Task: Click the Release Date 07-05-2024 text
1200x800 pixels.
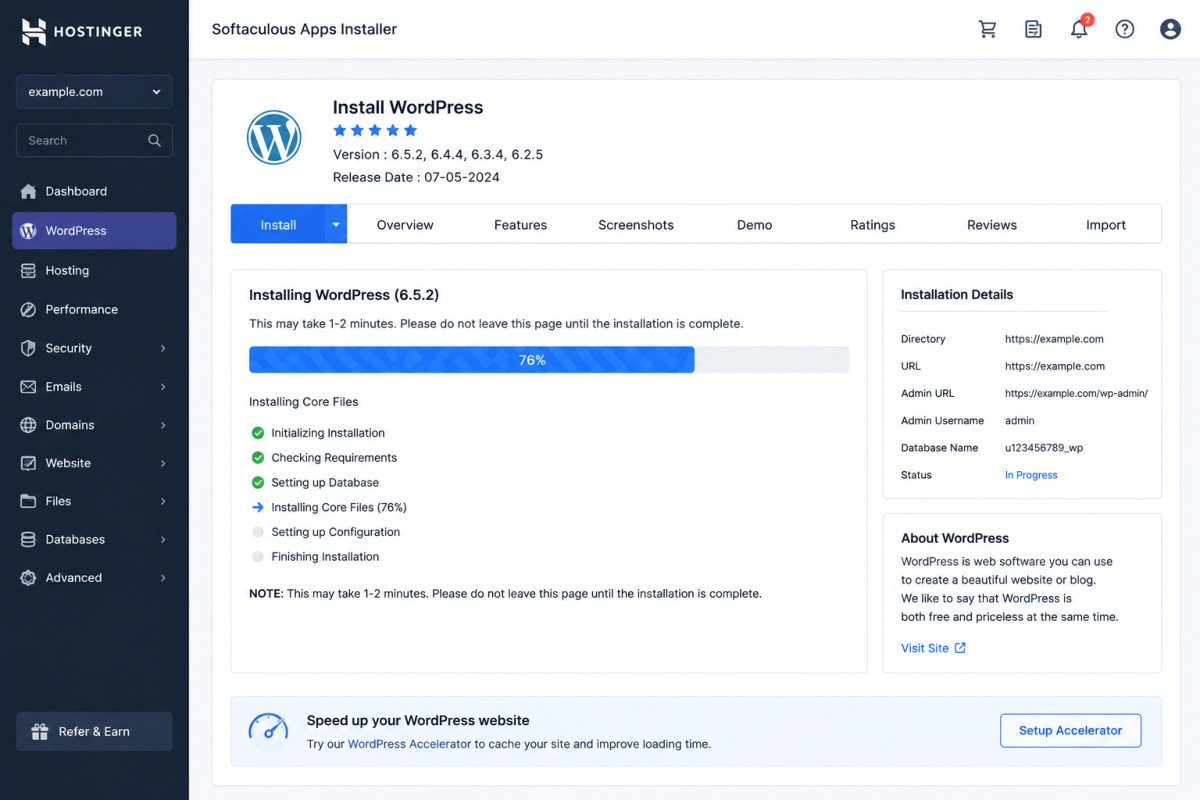Action: (416, 177)
